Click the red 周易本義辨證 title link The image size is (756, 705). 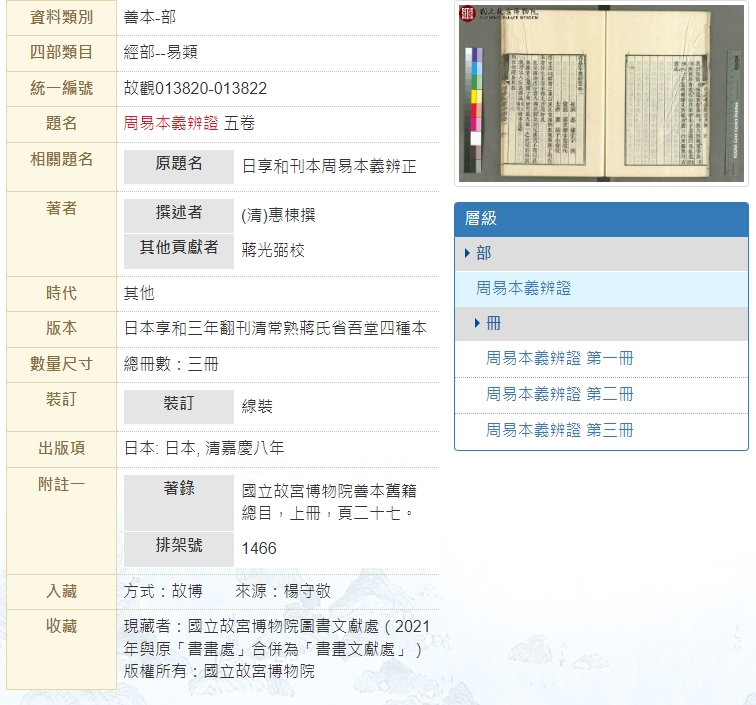click(x=171, y=123)
